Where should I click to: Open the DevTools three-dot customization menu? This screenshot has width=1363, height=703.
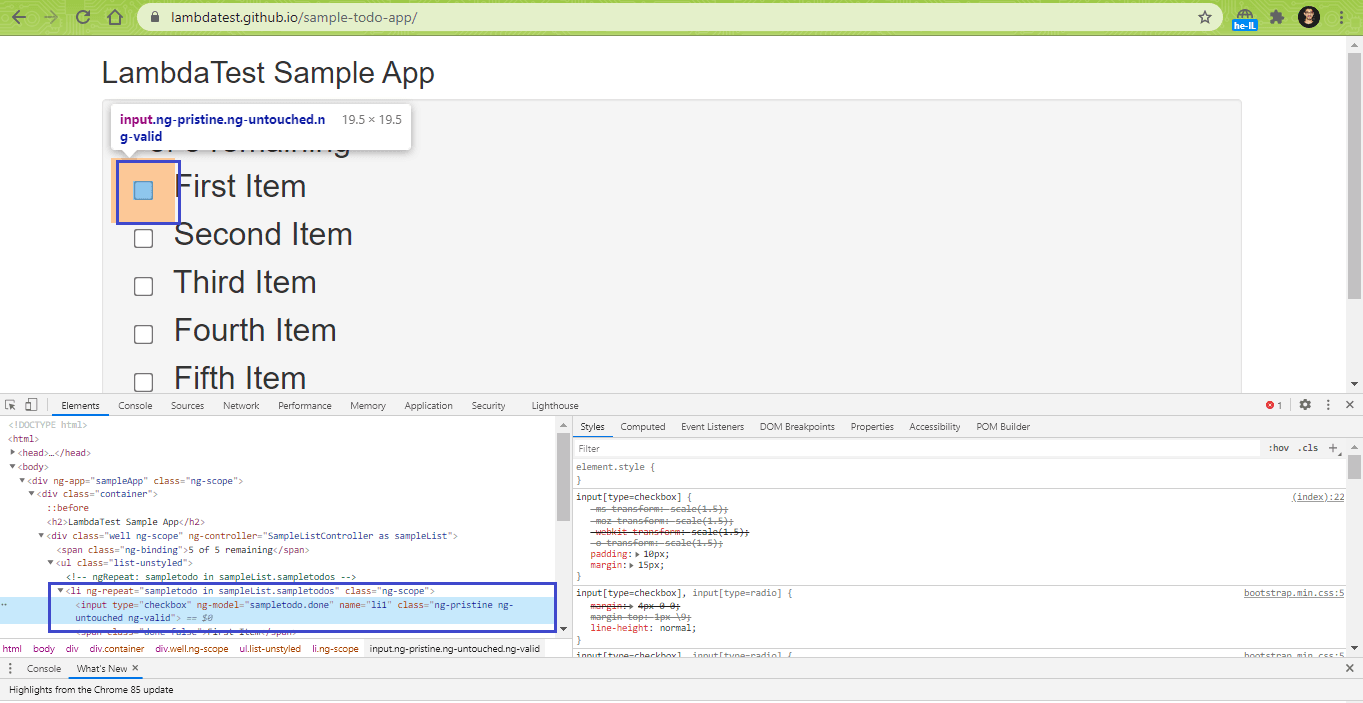[1327, 405]
